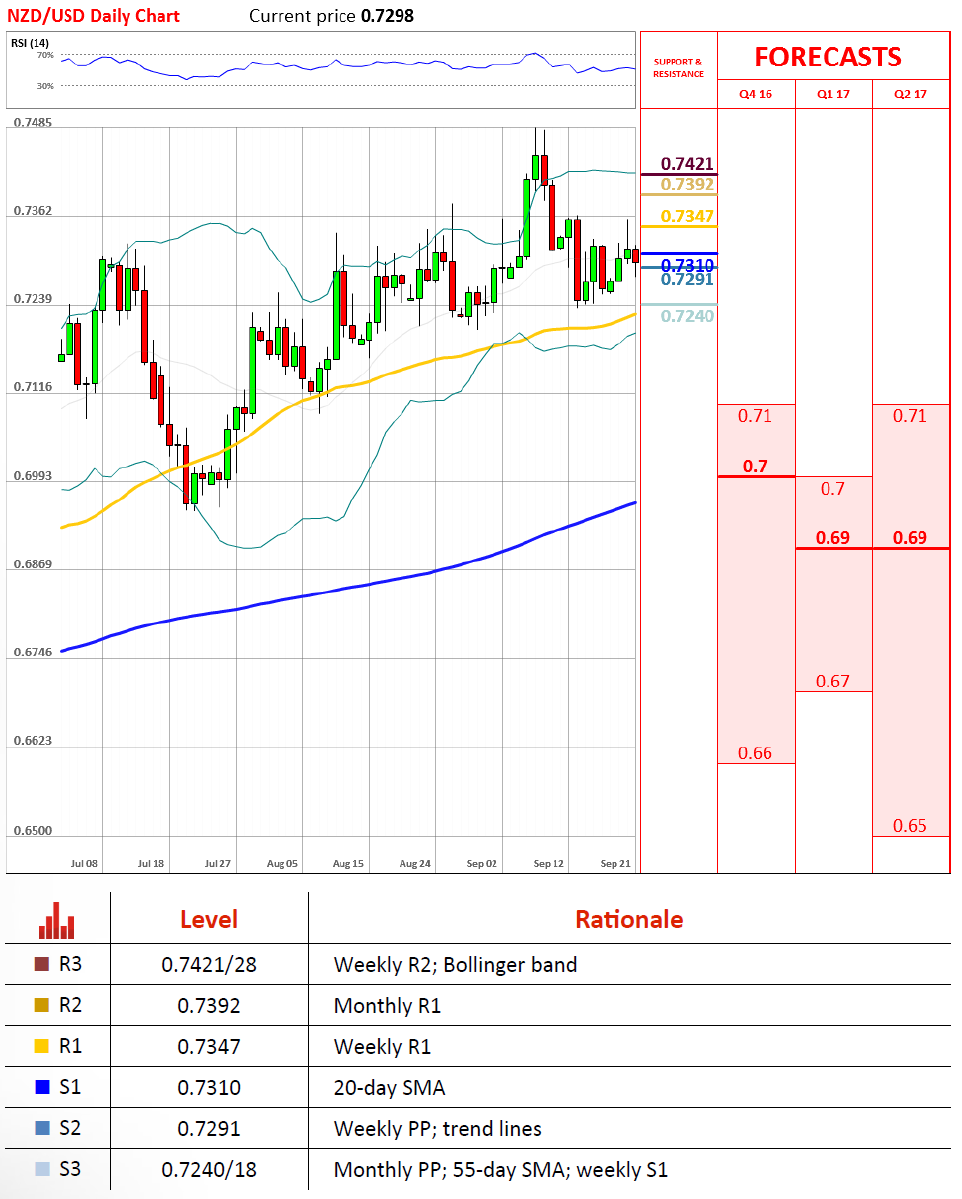Image resolution: width=962 pixels, height=1199 pixels.
Task: Click the Q2 17 lower 0.65 forecast
Action: click(x=910, y=826)
